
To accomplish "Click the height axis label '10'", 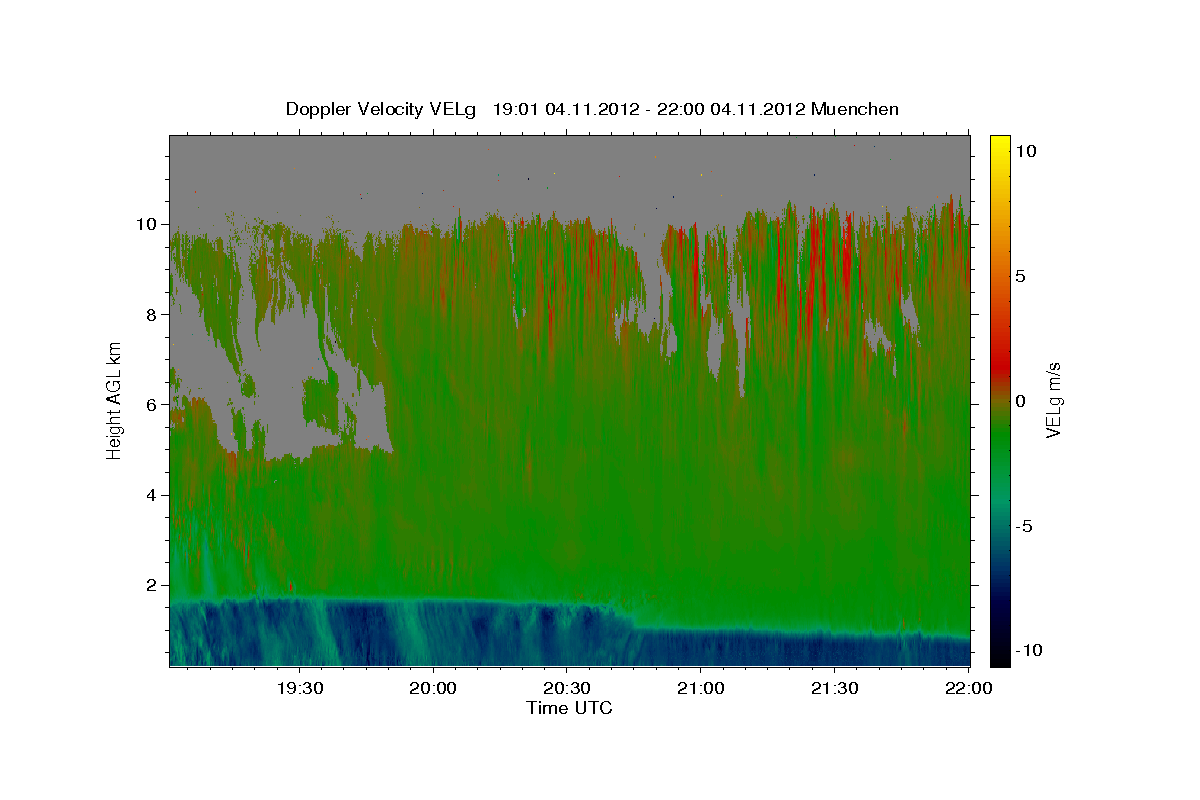I will coord(147,224).
